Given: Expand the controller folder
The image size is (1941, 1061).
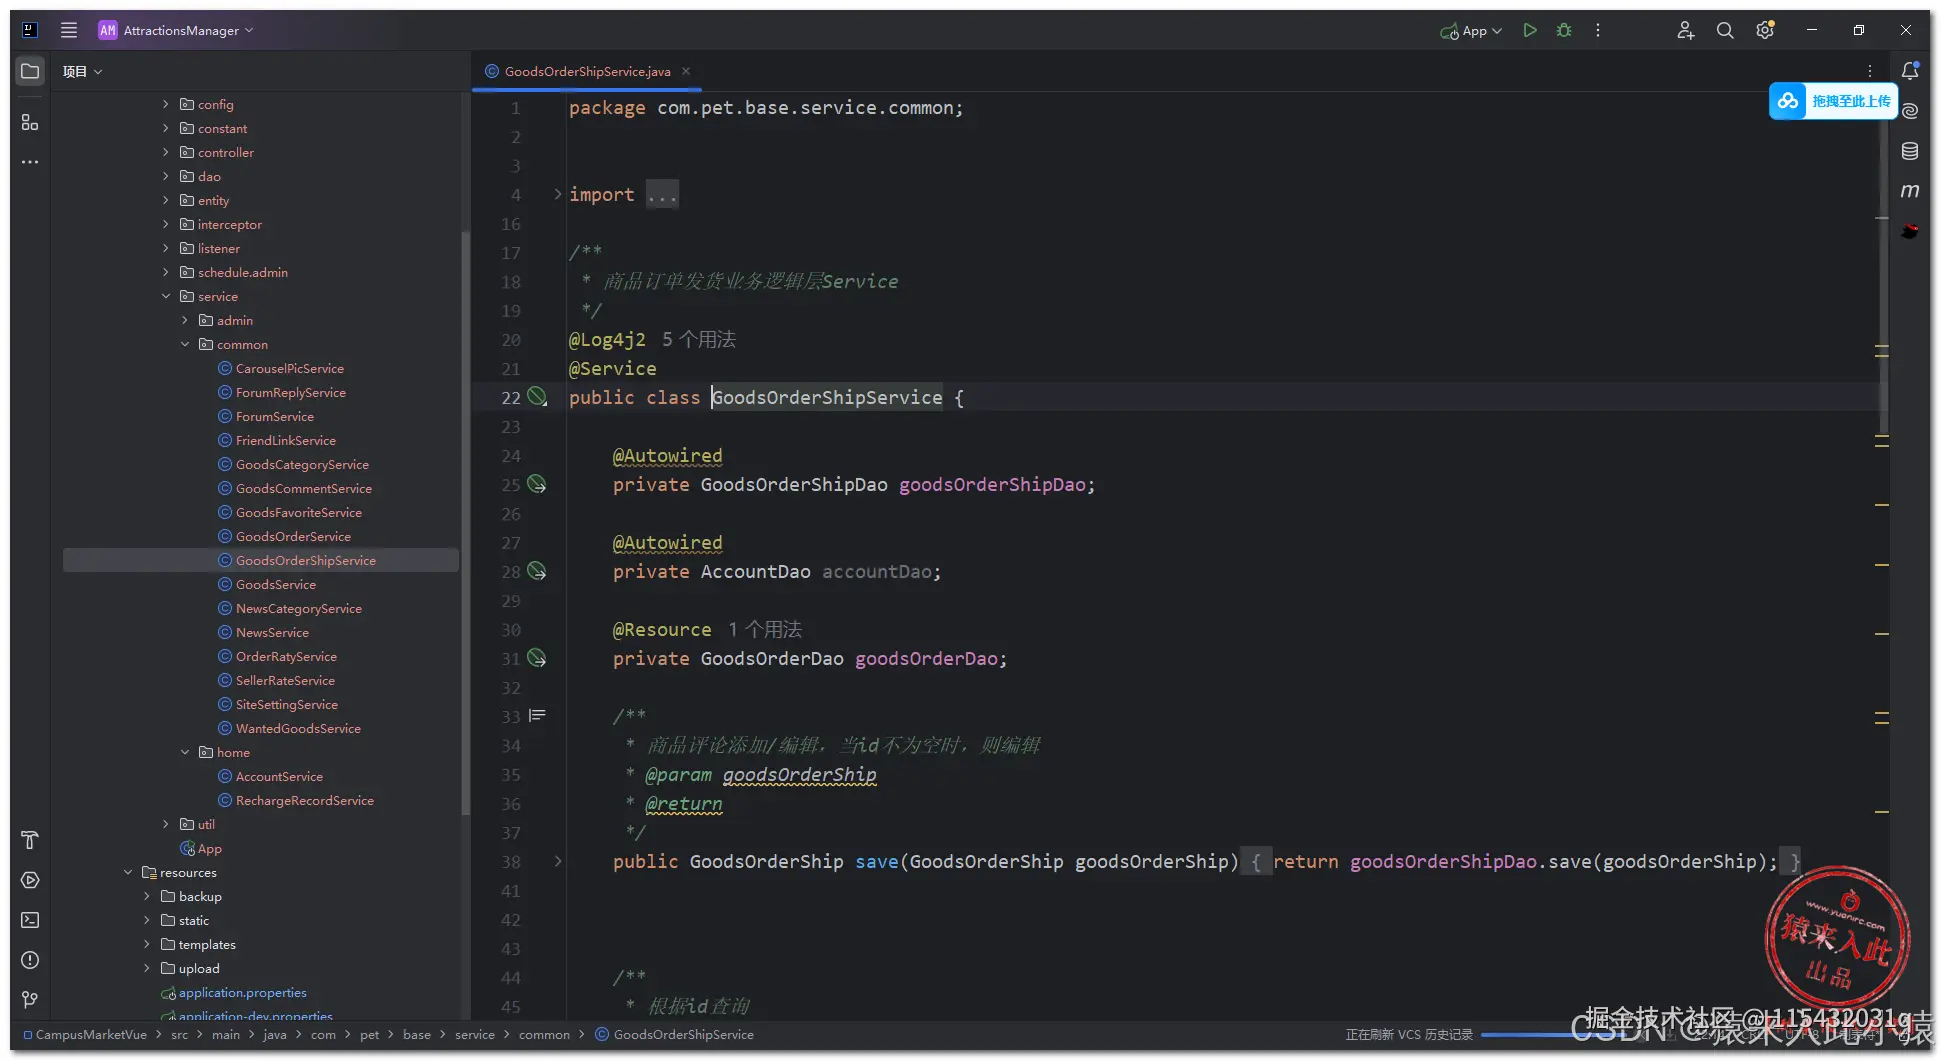Looking at the screenshot, I should 166,152.
